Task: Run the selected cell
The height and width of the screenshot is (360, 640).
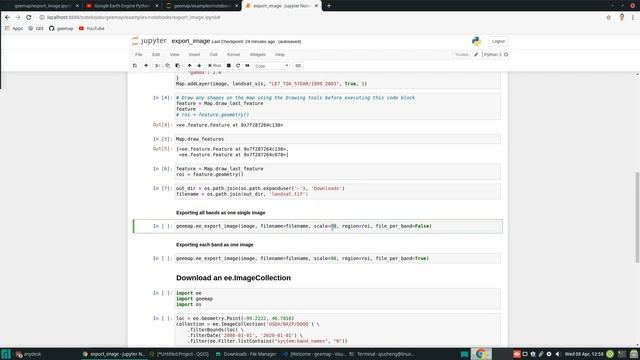Action: (215, 66)
